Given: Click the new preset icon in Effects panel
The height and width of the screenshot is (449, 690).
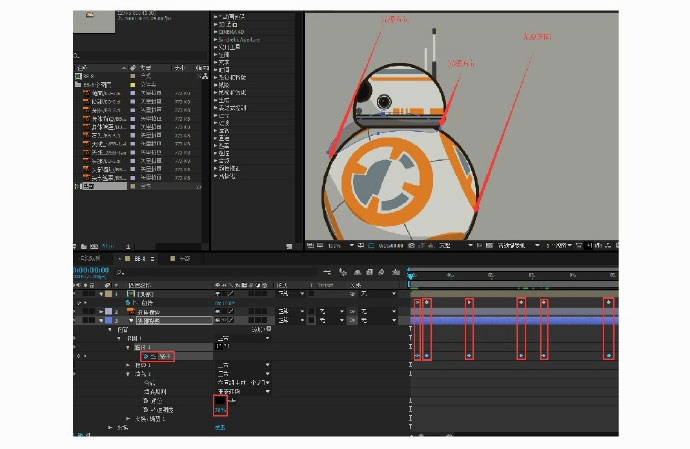Looking at the screenshot, I should [x=289, y=247].
